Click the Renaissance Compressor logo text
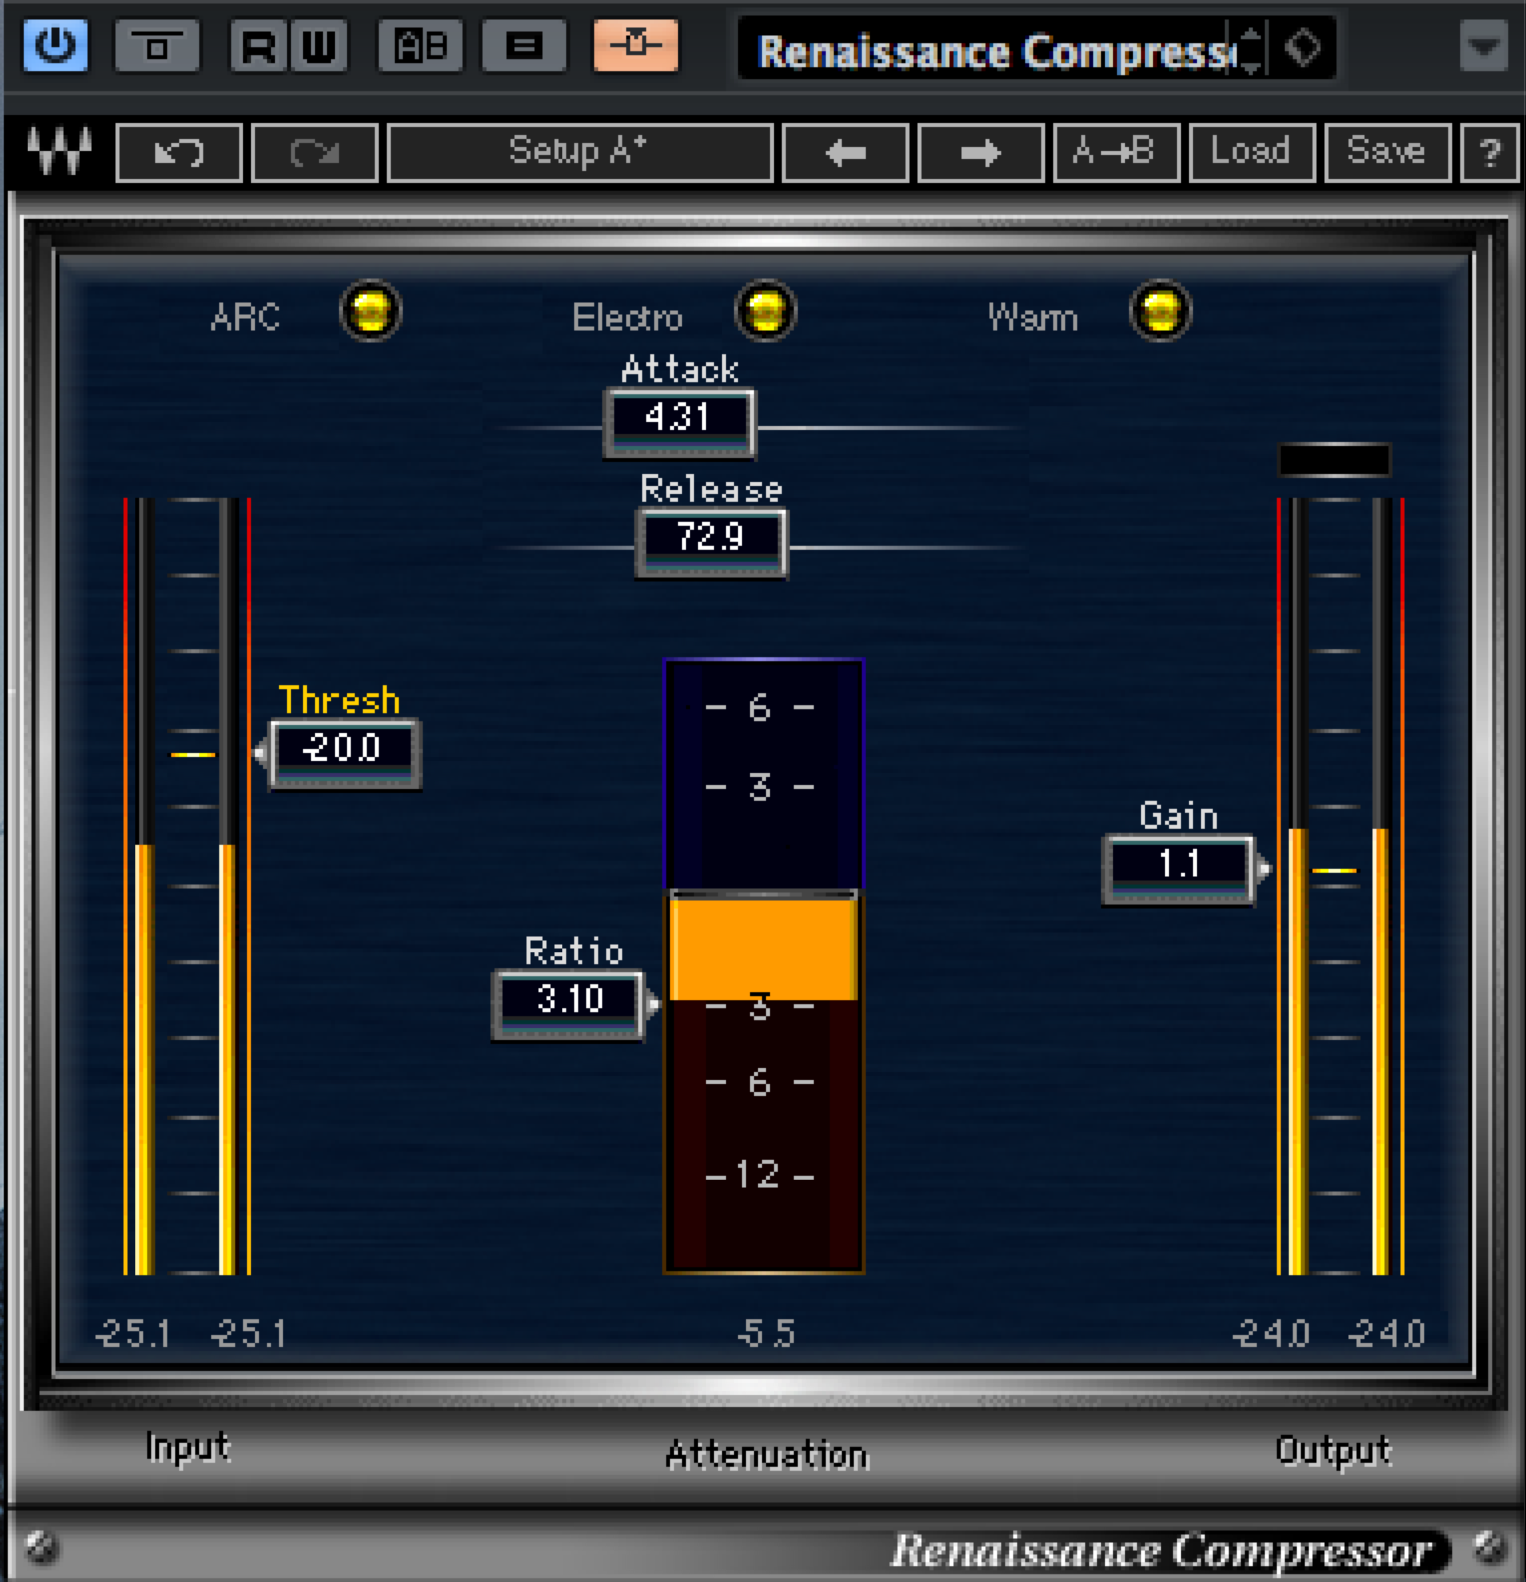The height and width of the screenshot is (1582, 1526). tap(1162, 1551)
